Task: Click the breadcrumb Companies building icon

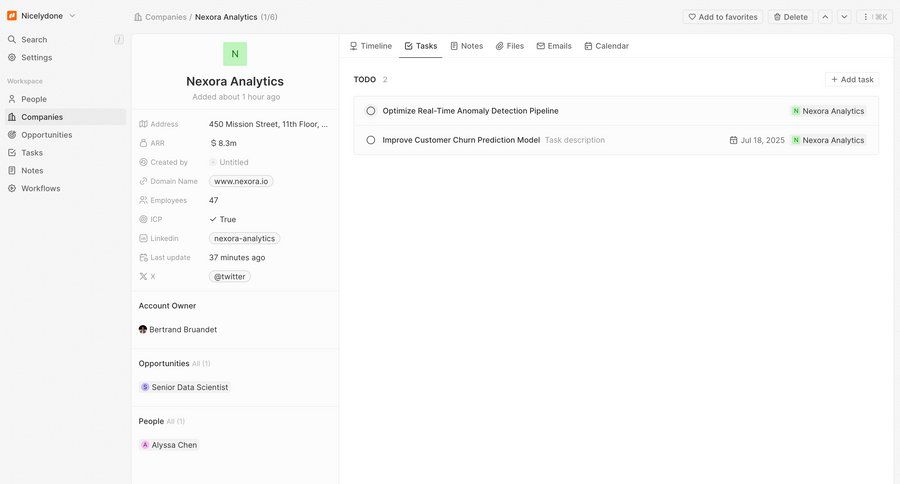Action: (x=138, y=17)
